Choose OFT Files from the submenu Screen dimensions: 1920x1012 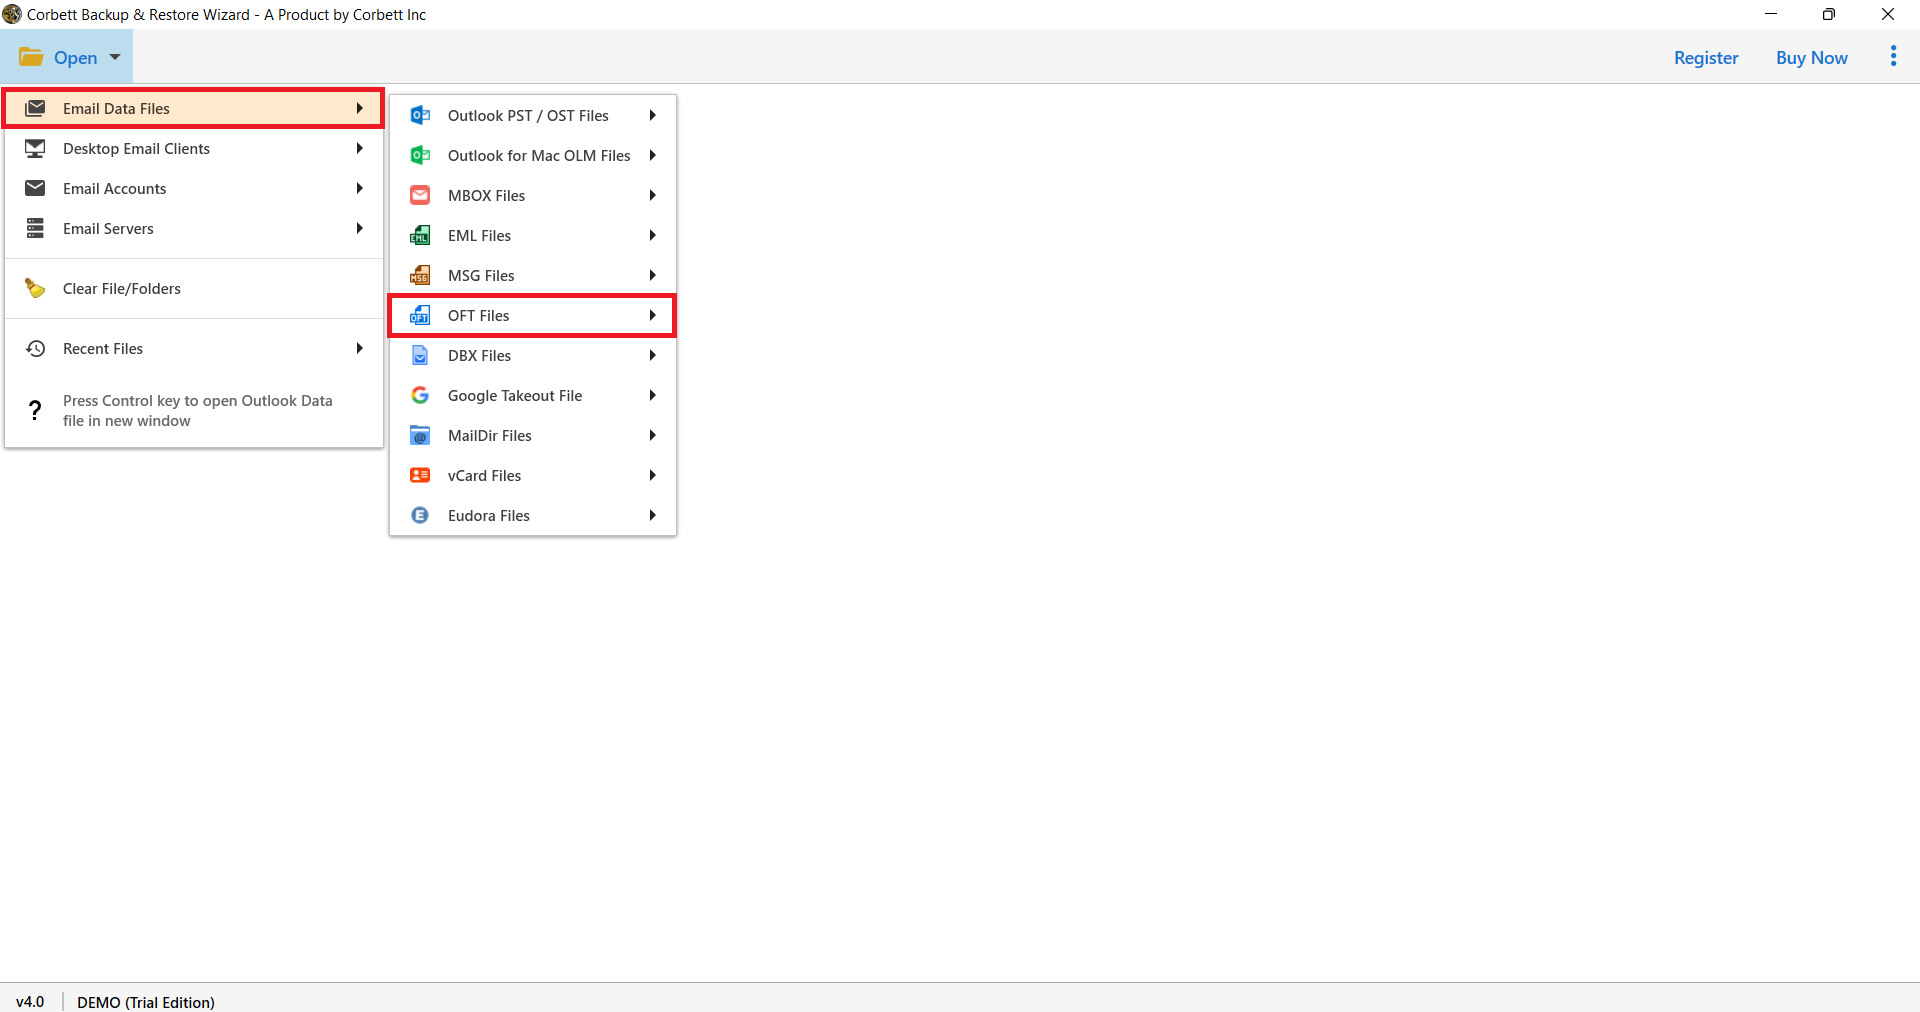click(x=533, y=315)
